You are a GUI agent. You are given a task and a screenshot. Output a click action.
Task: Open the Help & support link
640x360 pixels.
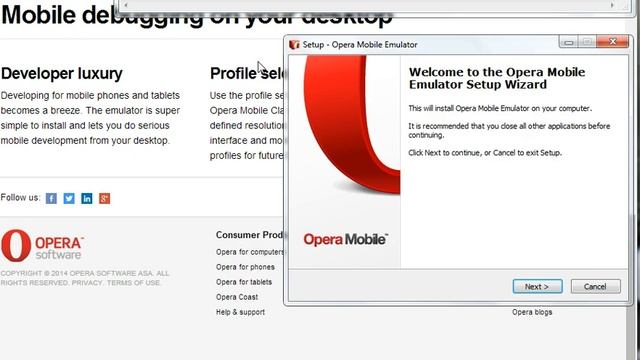click(240, 312)
